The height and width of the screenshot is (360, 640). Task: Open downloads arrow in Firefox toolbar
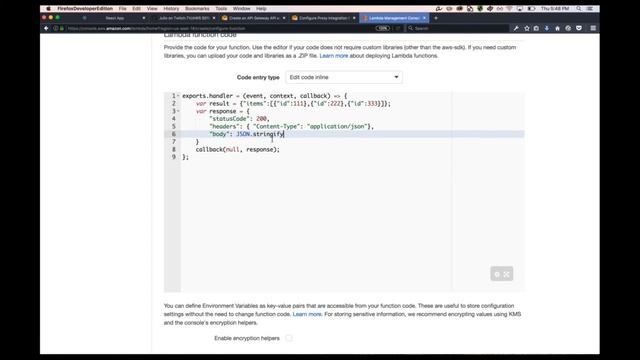[547, 28]
